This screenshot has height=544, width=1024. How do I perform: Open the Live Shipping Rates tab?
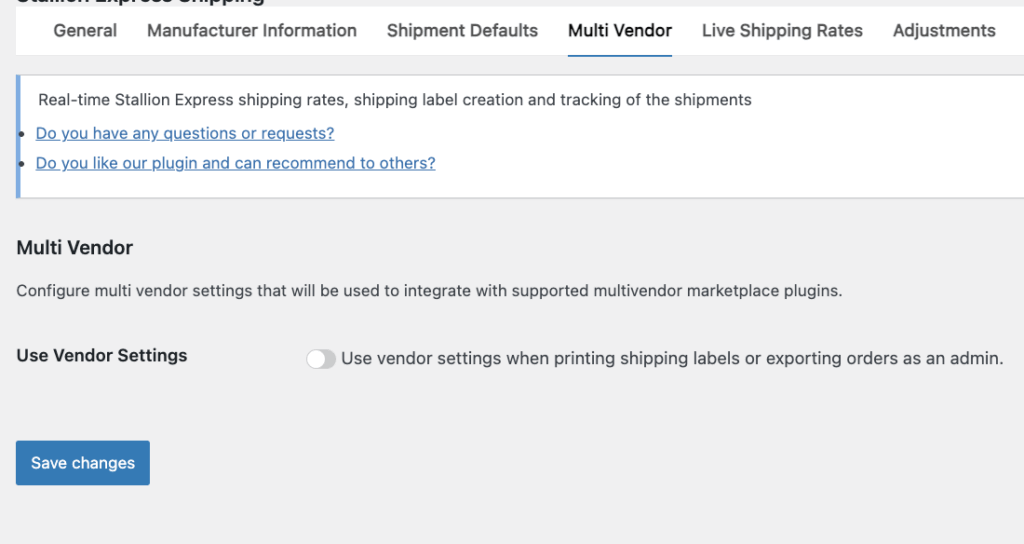point(782,31)
